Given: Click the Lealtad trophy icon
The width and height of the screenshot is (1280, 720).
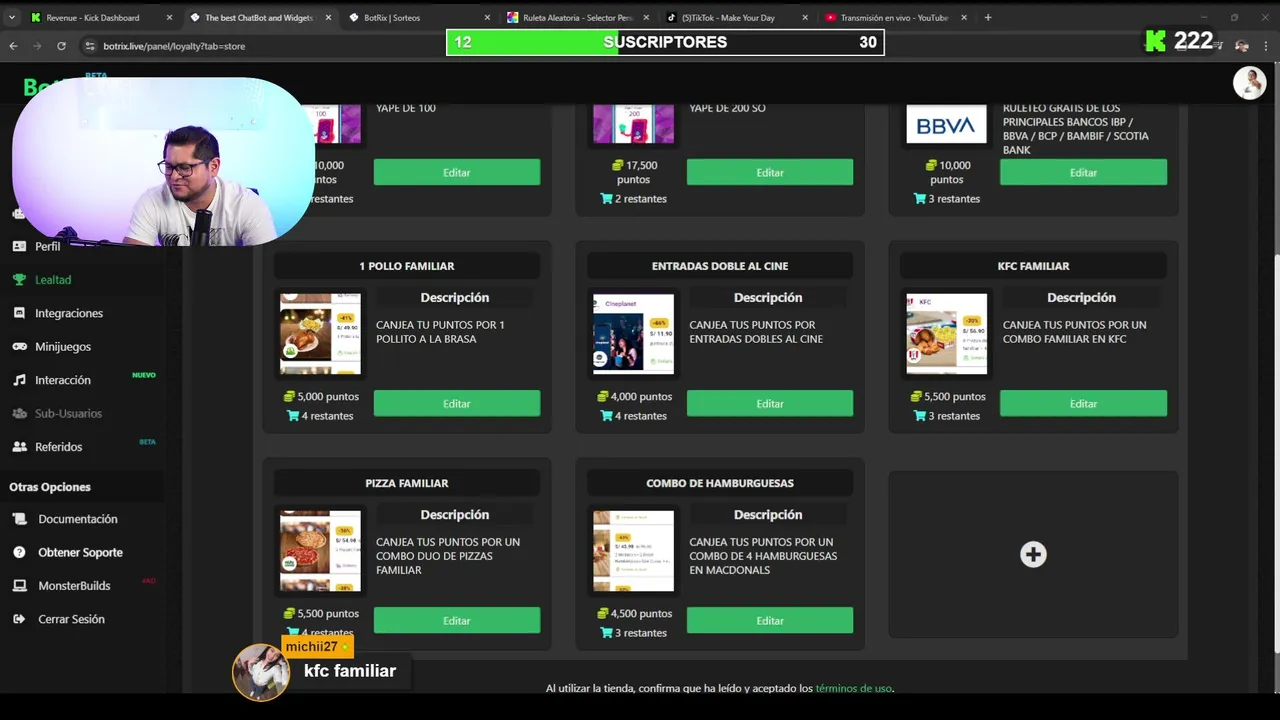Looking at the screenshot, I should point(19,280).
